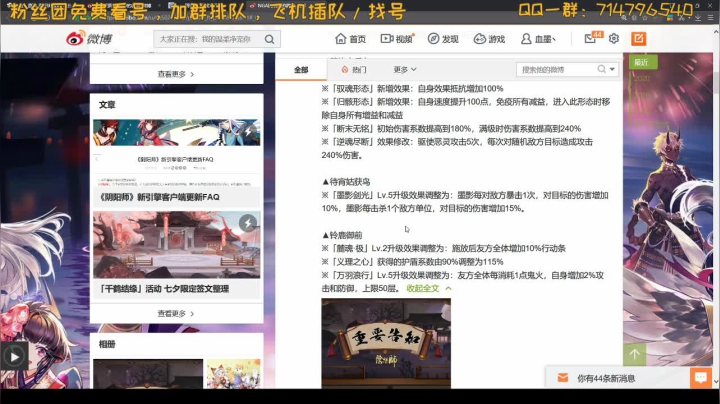
Task: Open the first 相册 album photo
Action: [148, 374]
